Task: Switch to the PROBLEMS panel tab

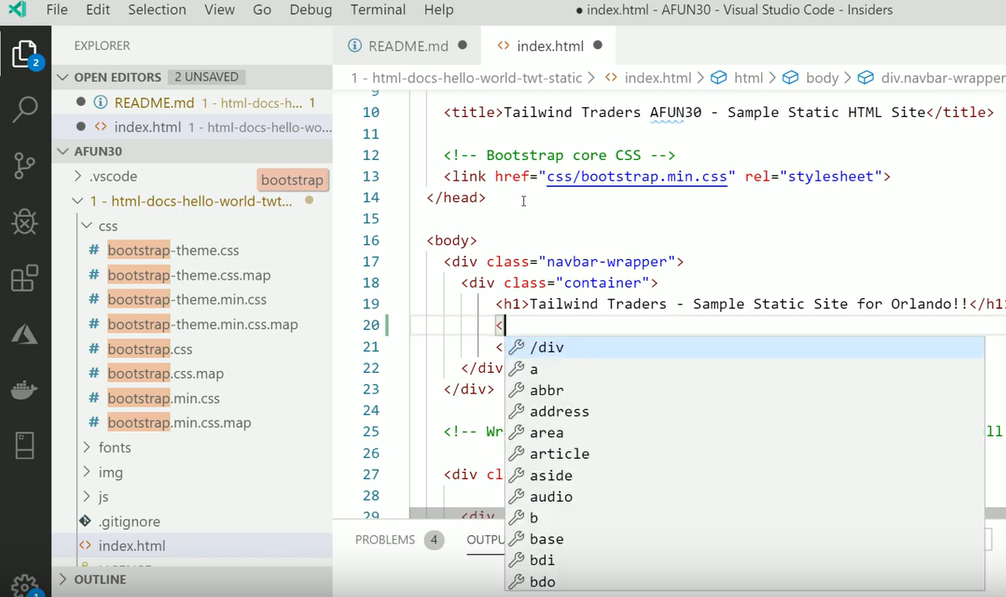Action: [x=385, y=539]
